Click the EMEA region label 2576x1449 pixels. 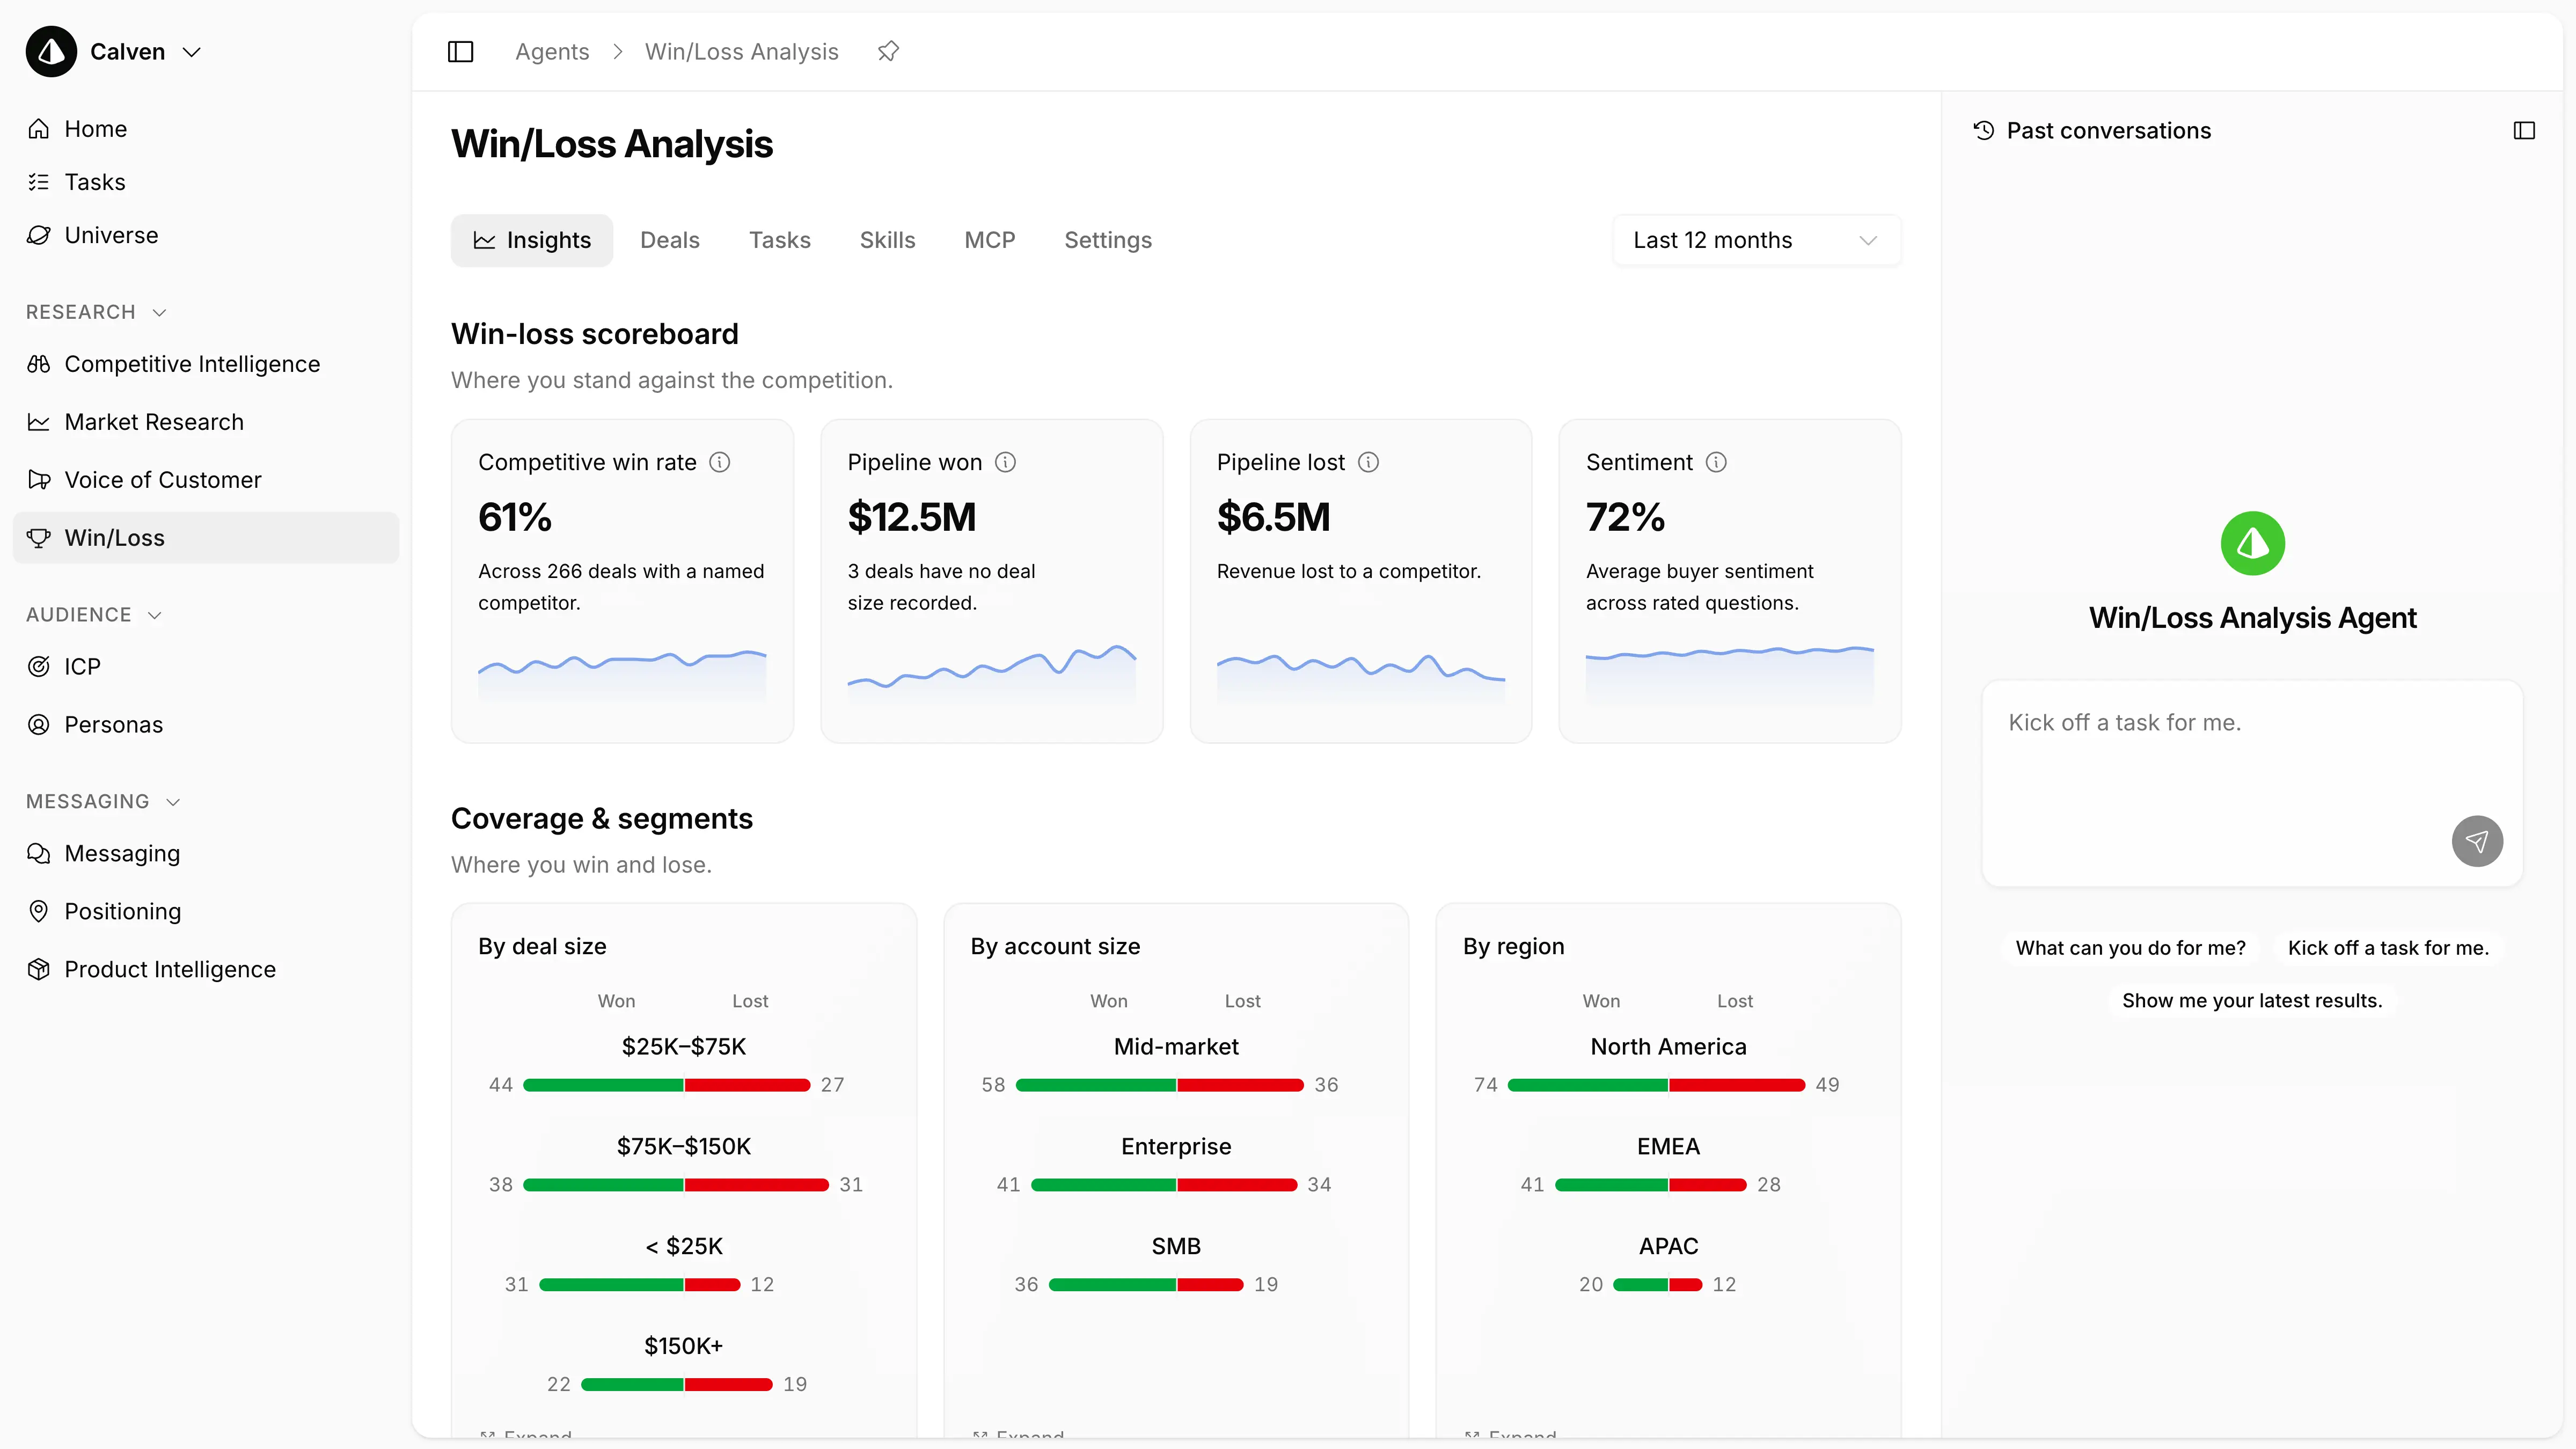(x=1668, y=1147)
